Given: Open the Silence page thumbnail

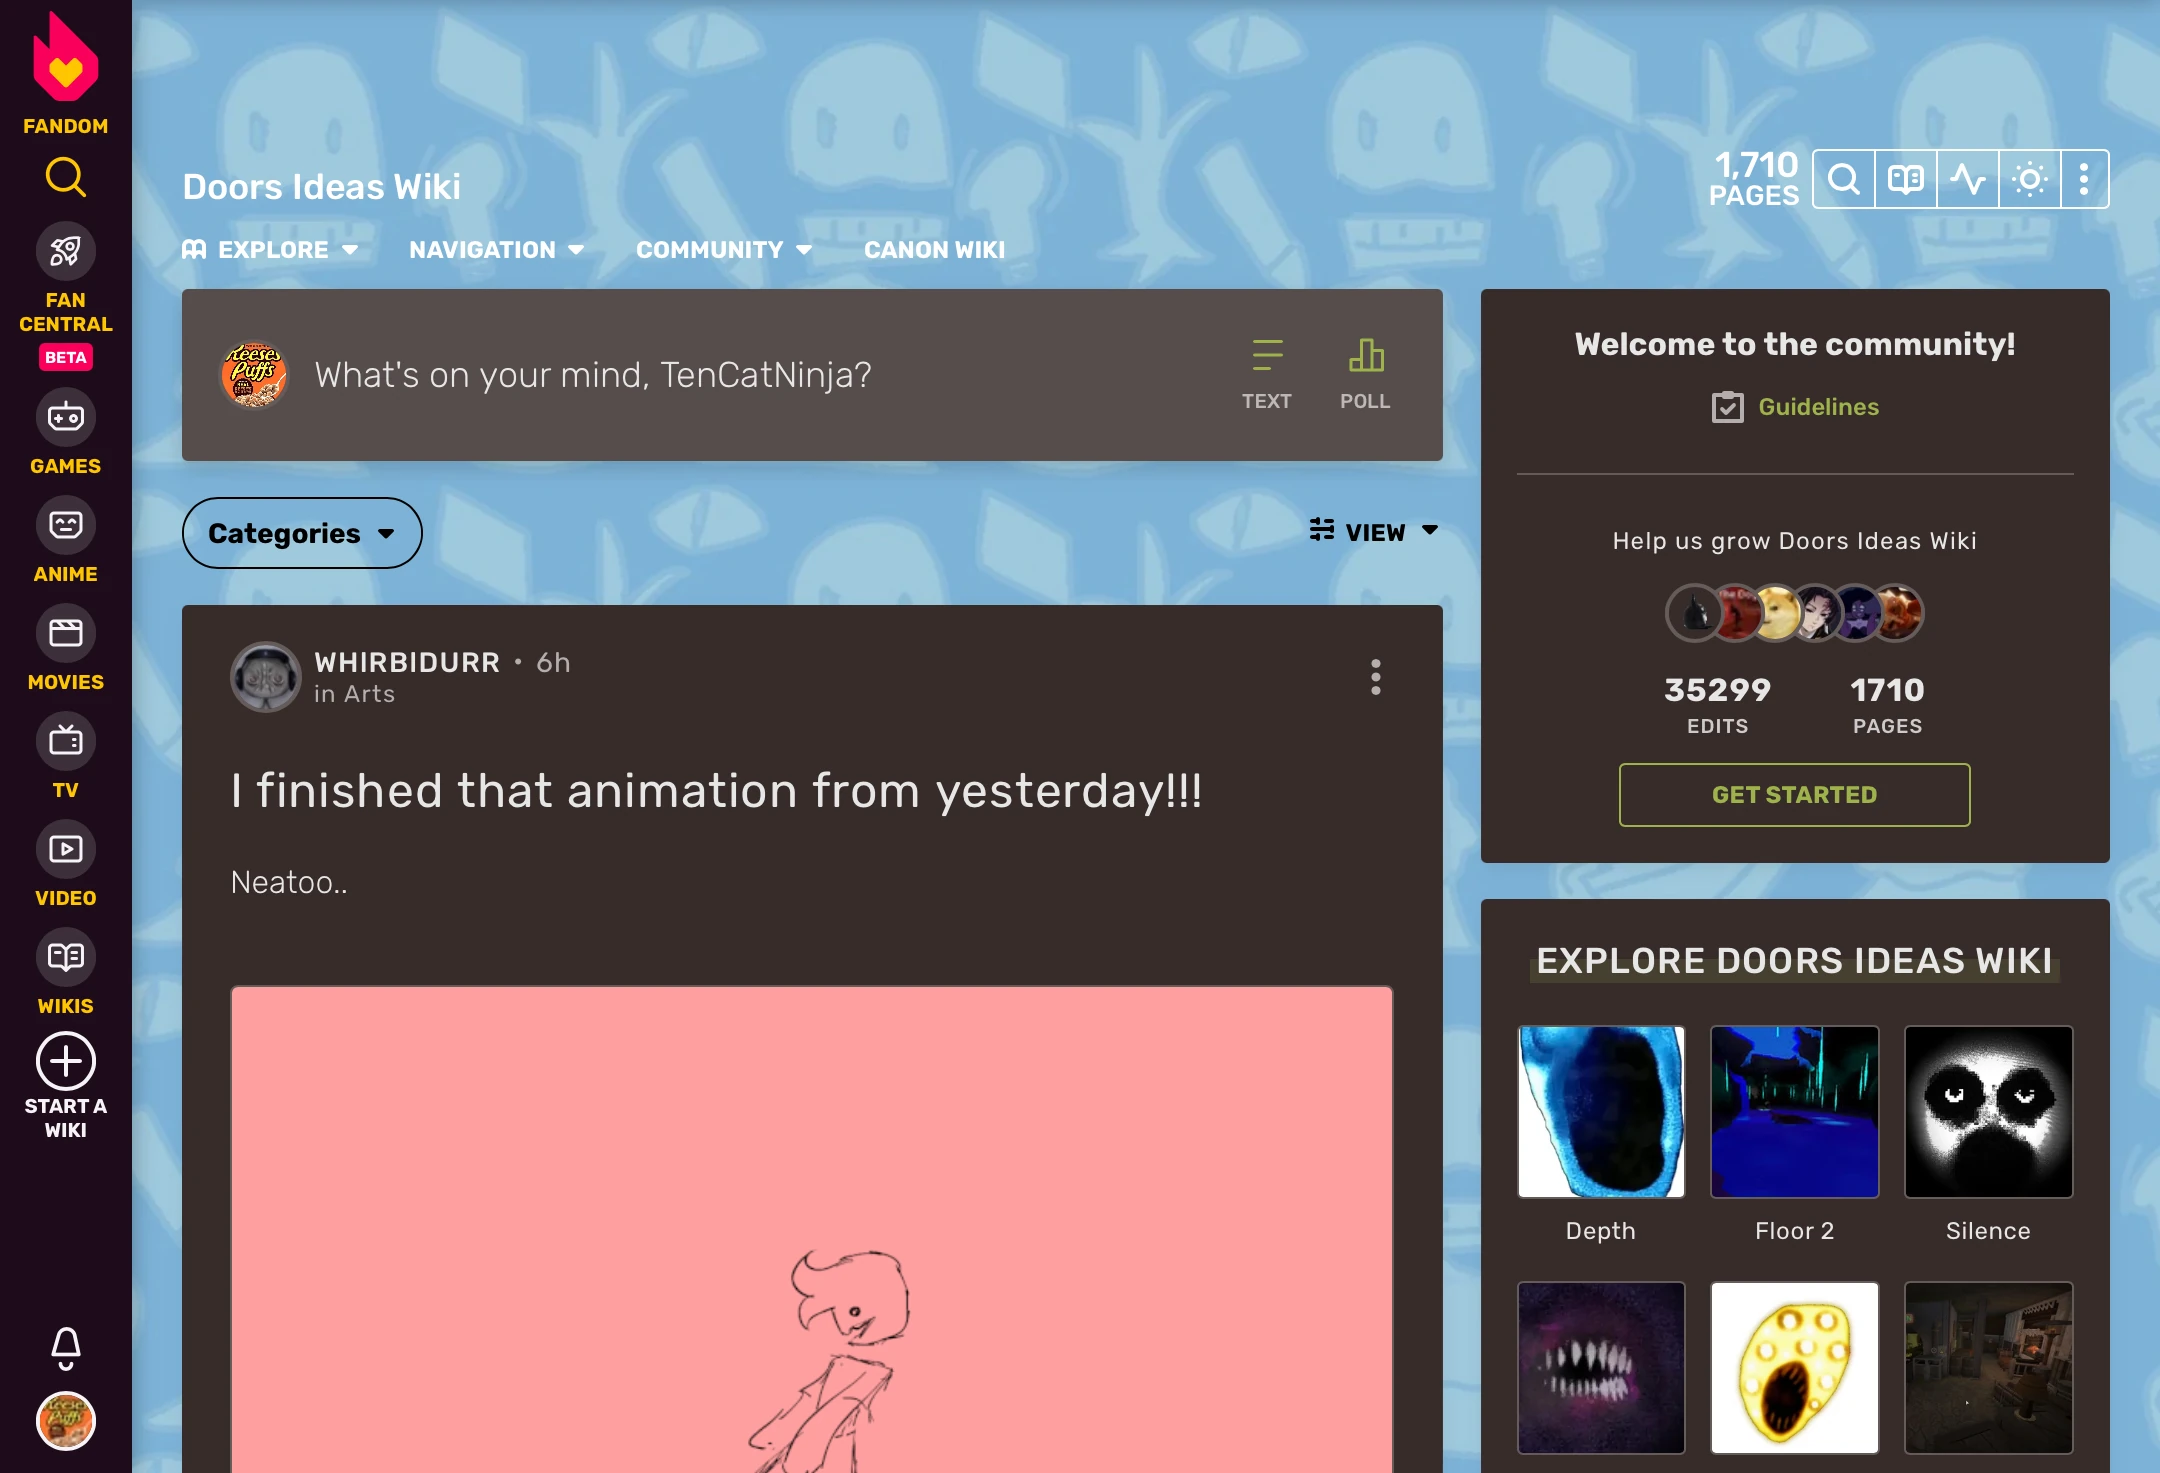Looking at the screenshot, I should coord(1988,1112).
